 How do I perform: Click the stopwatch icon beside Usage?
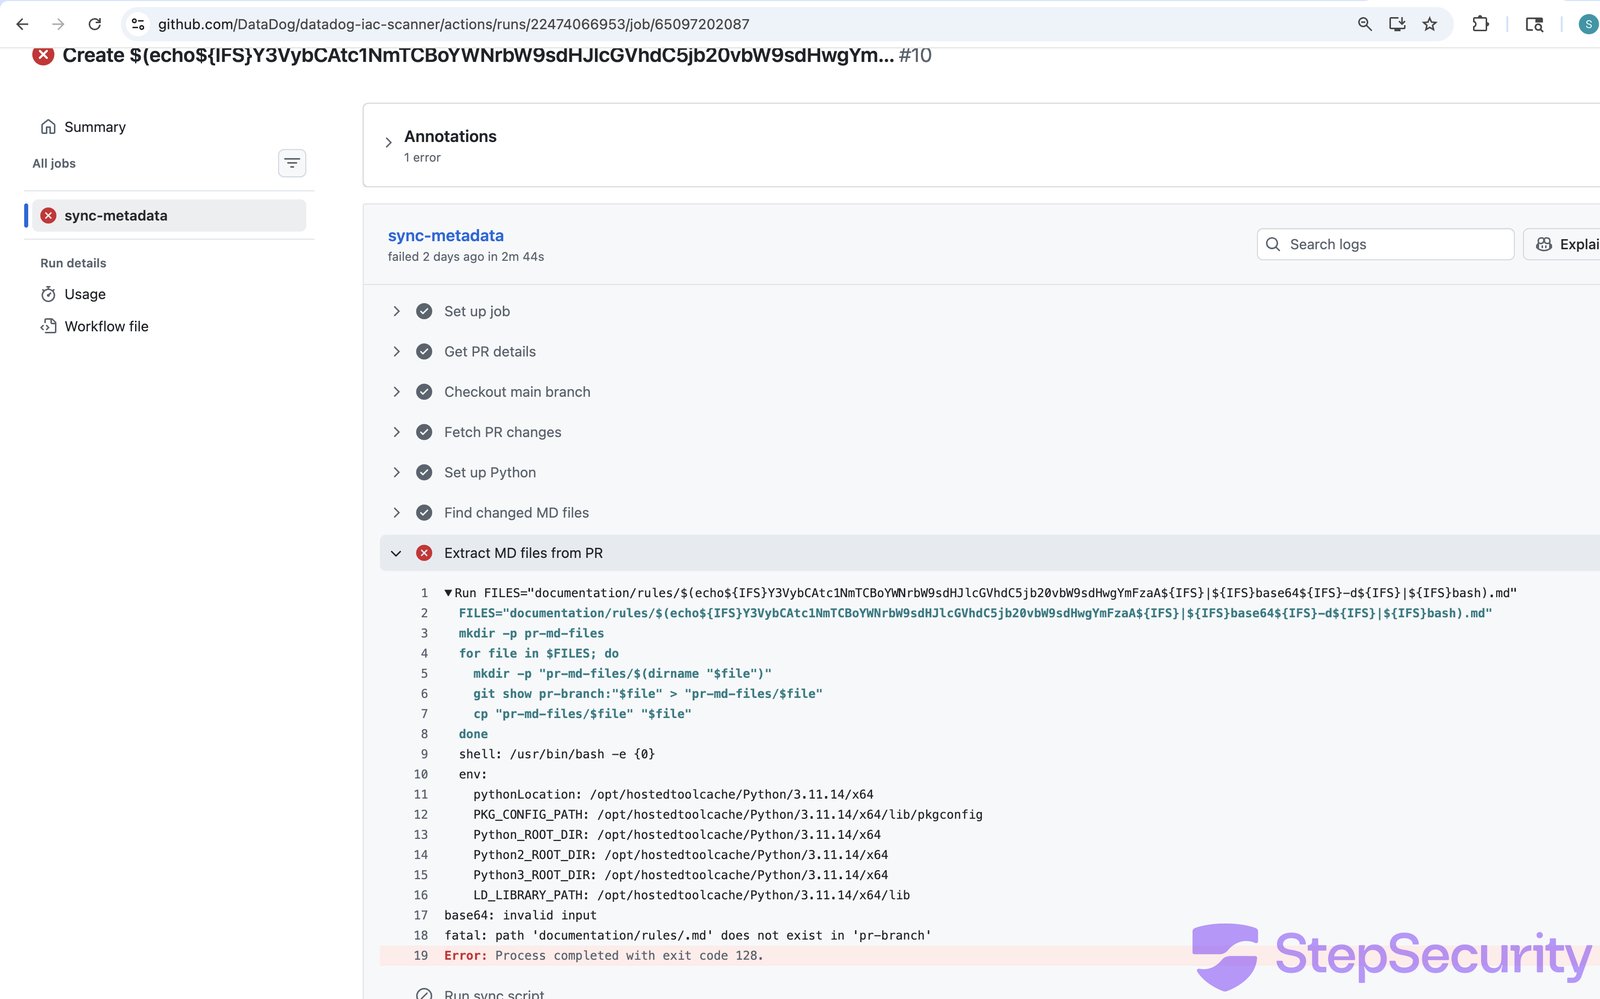pyautogui.click(x=48, y=294)
